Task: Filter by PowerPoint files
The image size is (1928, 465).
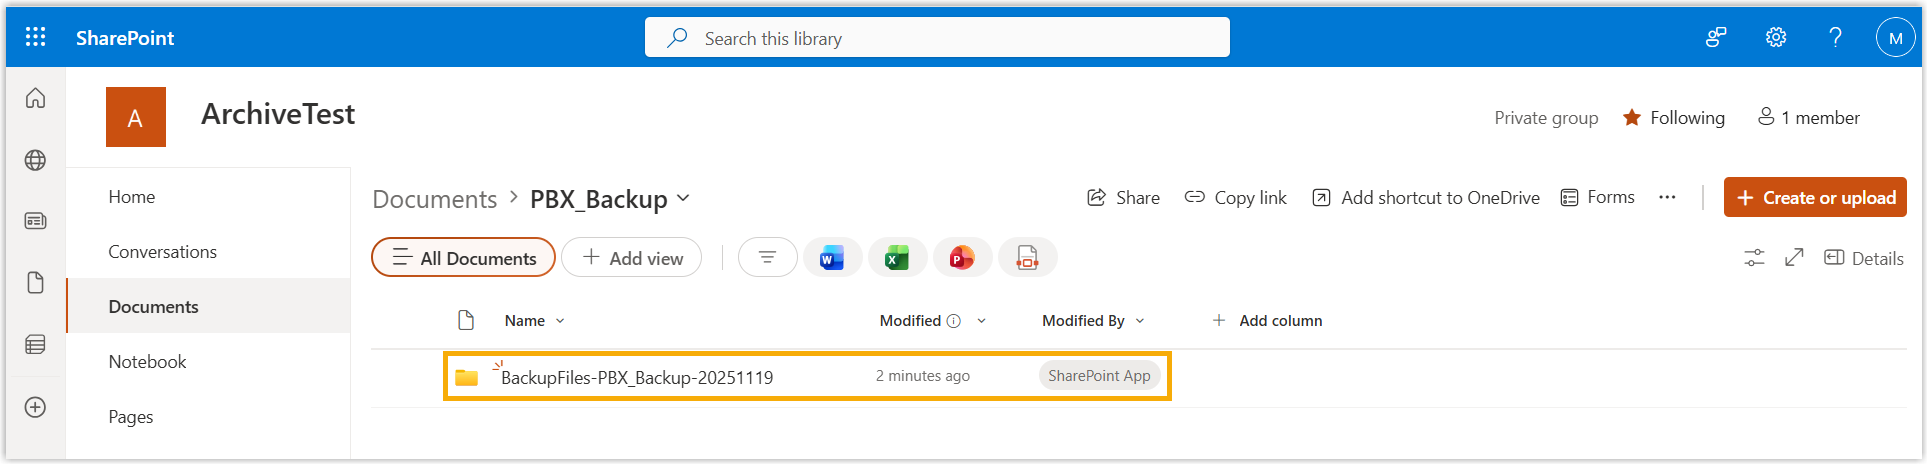Action: (x=962, y=258)
